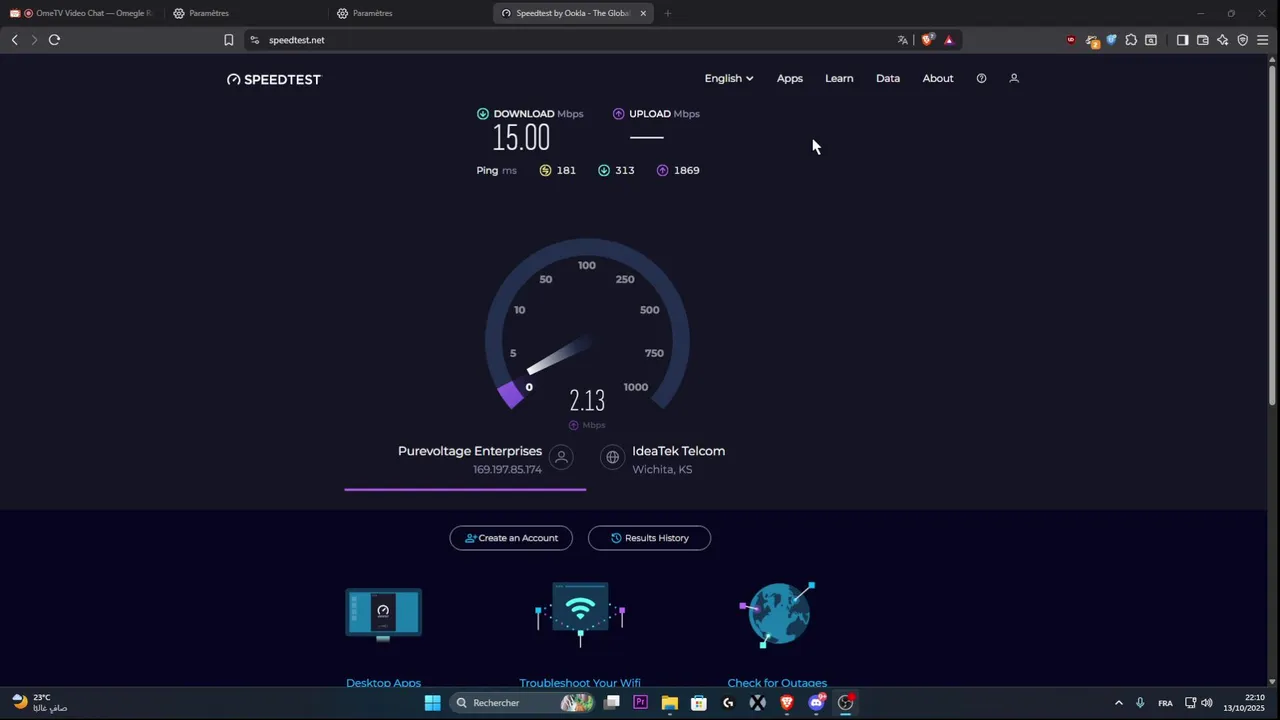The image size is (1280, 720).
Task: Open the Desktop Apps link
Action: pyautogui.click(x=383, y=683)
